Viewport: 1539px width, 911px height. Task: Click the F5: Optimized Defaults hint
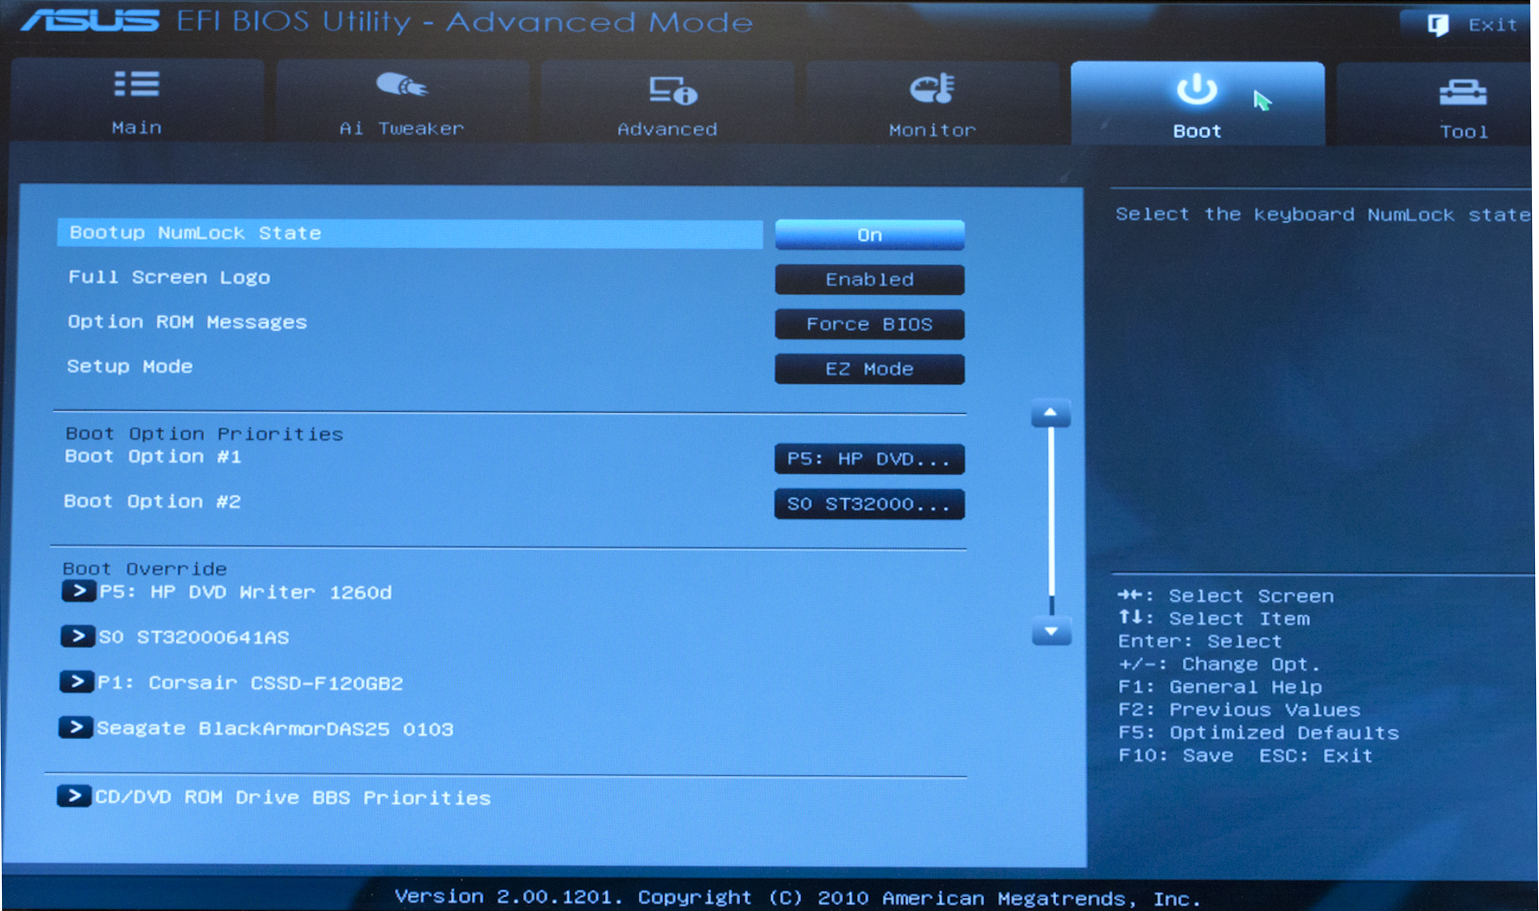tap(1258, 732)
